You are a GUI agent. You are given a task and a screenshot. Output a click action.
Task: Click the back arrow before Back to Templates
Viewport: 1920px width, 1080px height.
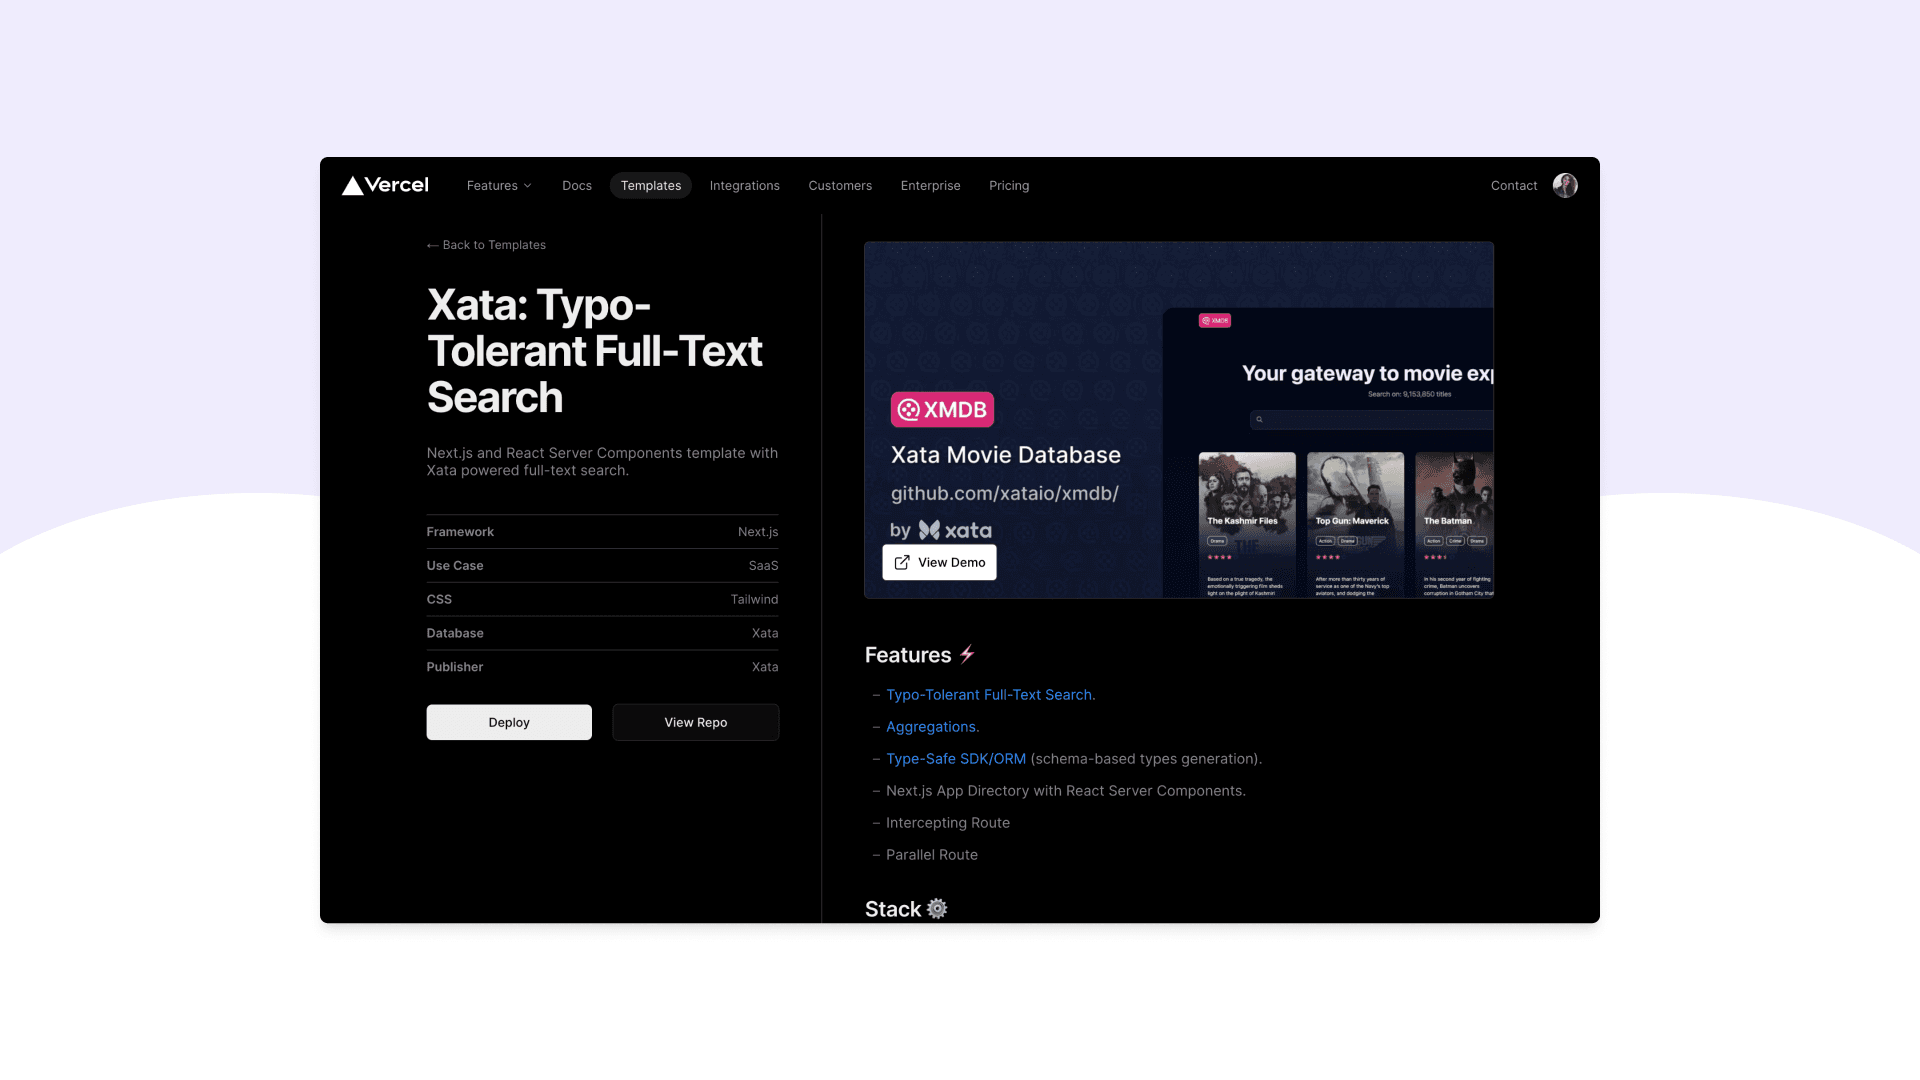point(432,244)
